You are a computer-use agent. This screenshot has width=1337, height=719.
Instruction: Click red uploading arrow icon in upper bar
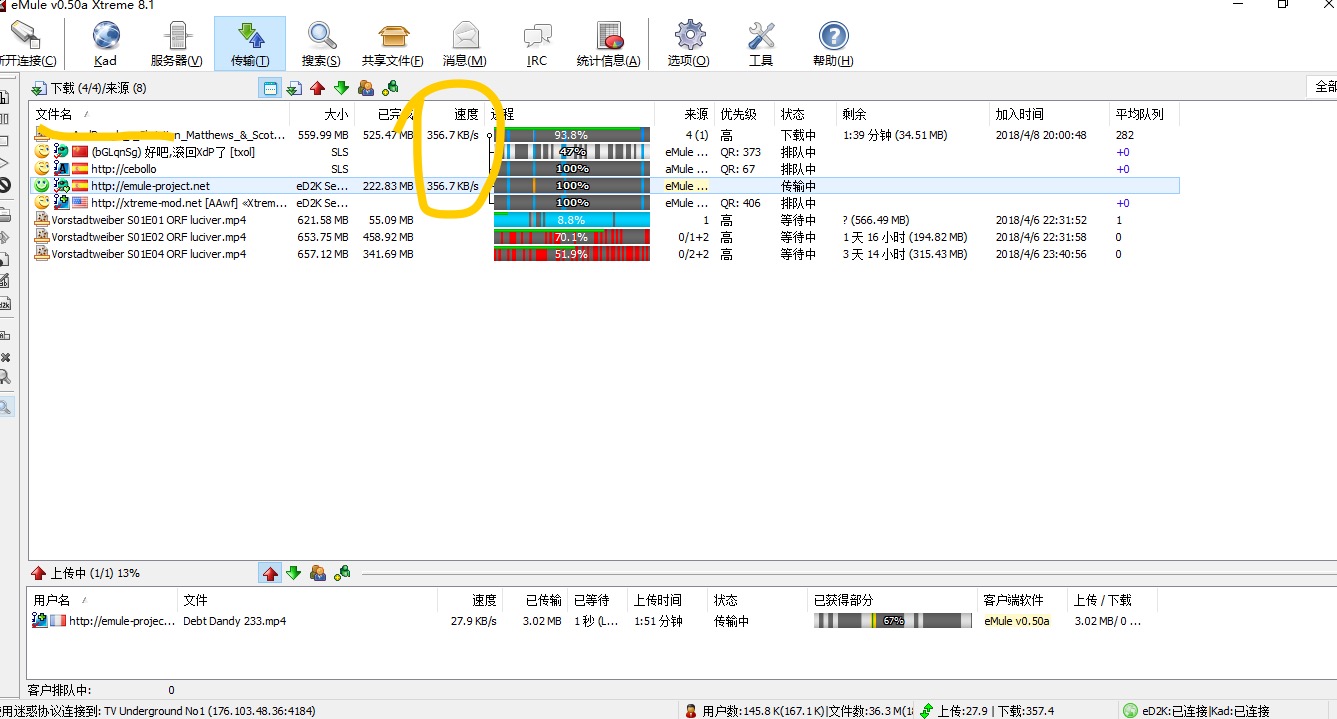[318, 88]
